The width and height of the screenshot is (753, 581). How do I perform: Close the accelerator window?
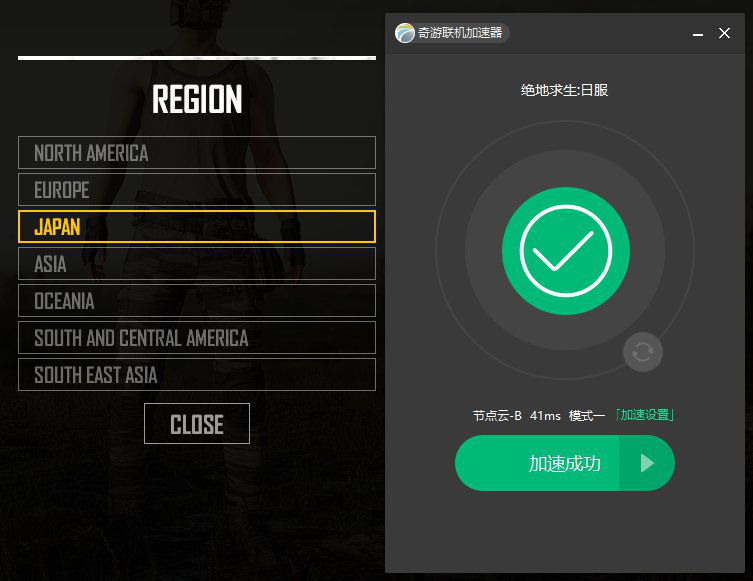tap(724, 33)
